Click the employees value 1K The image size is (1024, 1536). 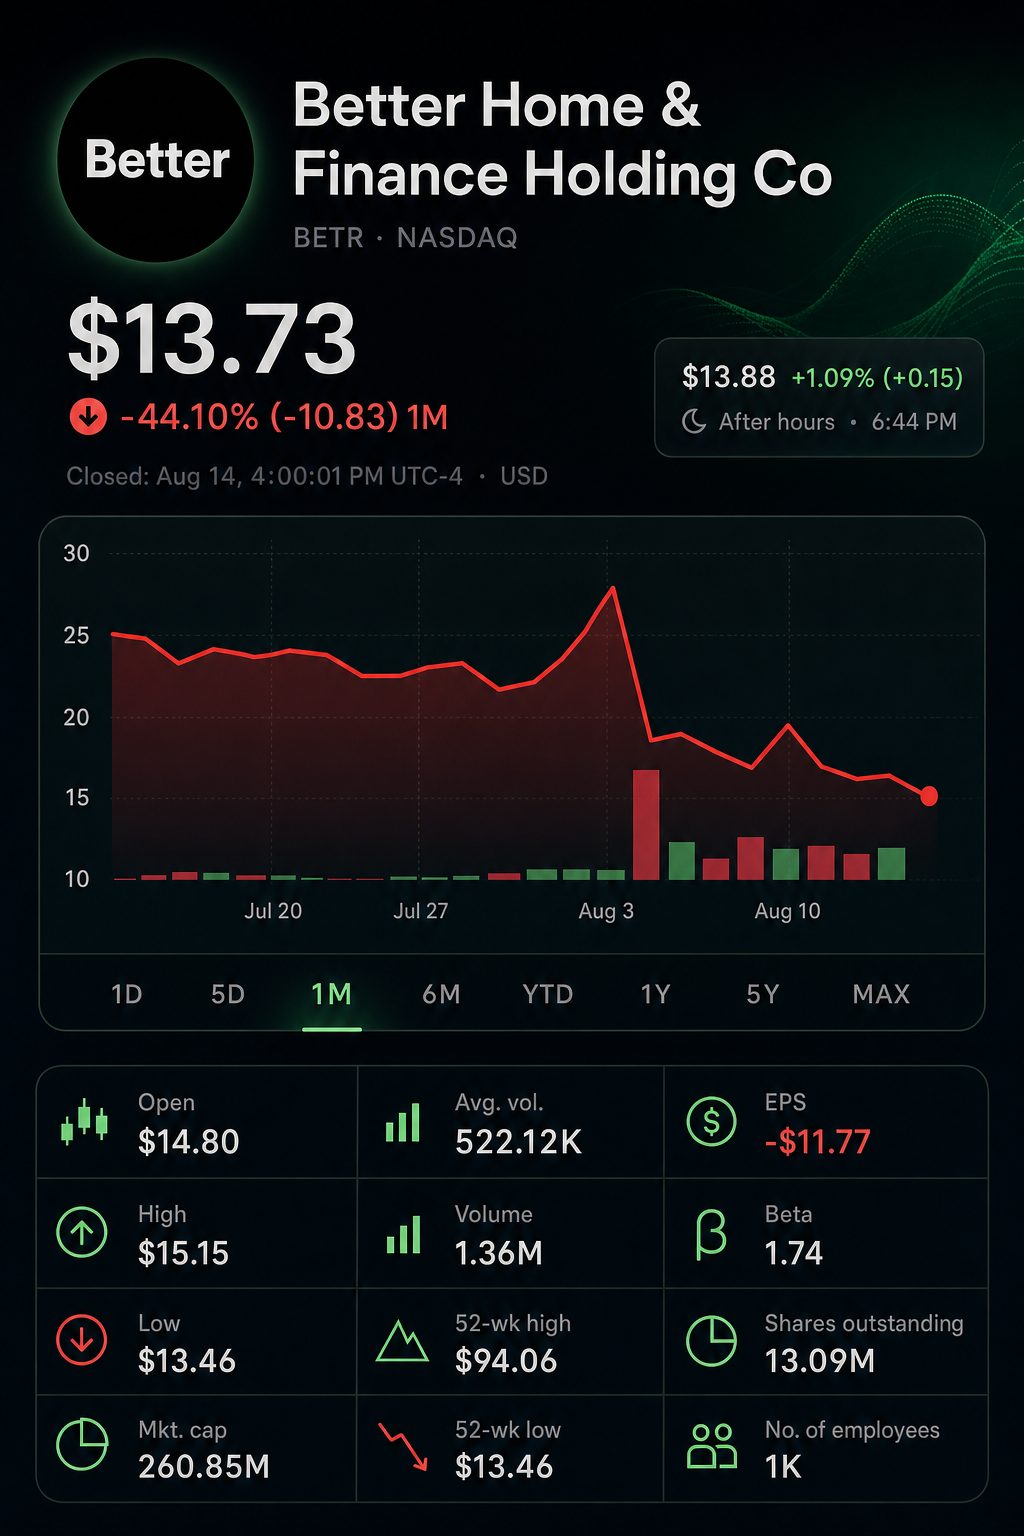coord(783,1467)
